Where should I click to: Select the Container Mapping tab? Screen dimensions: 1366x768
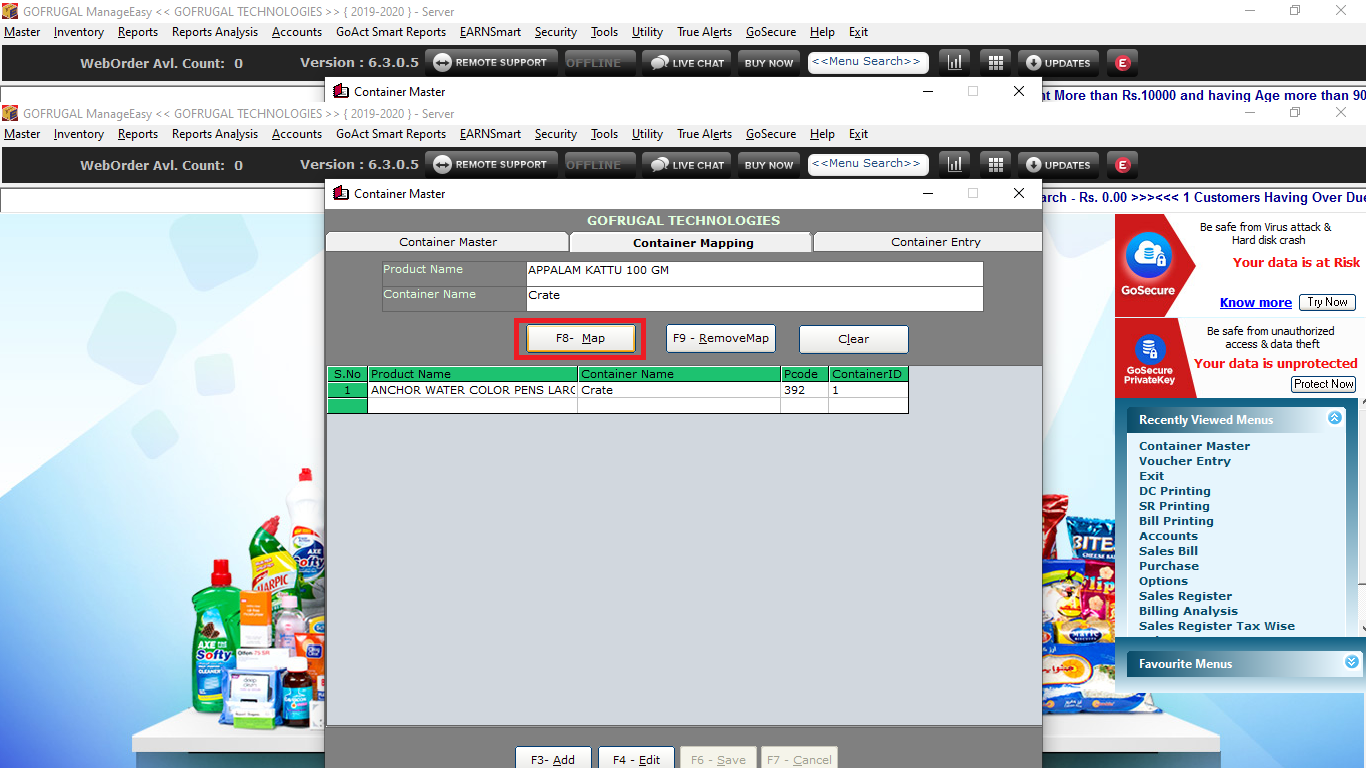693,242
